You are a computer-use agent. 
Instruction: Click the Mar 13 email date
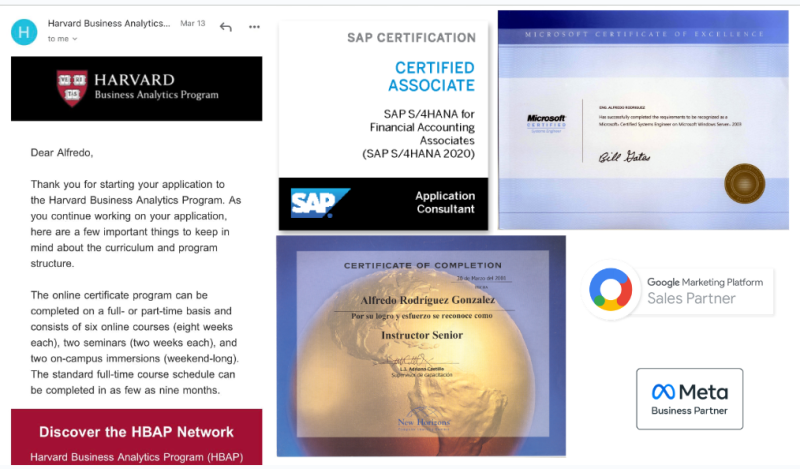click(192, 23)
